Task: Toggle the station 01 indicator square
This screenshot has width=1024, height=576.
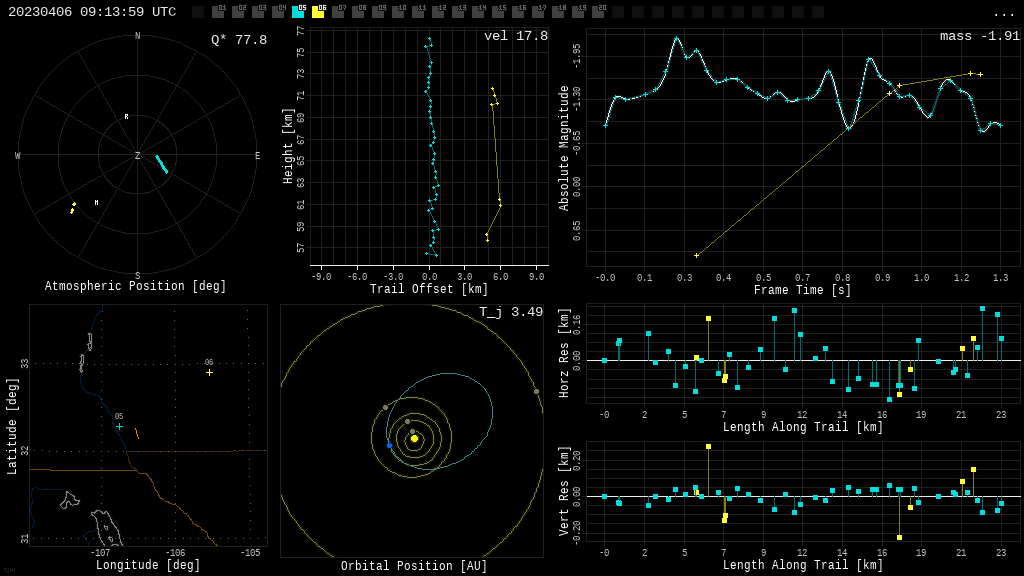Action: click(x=218, y=12)
